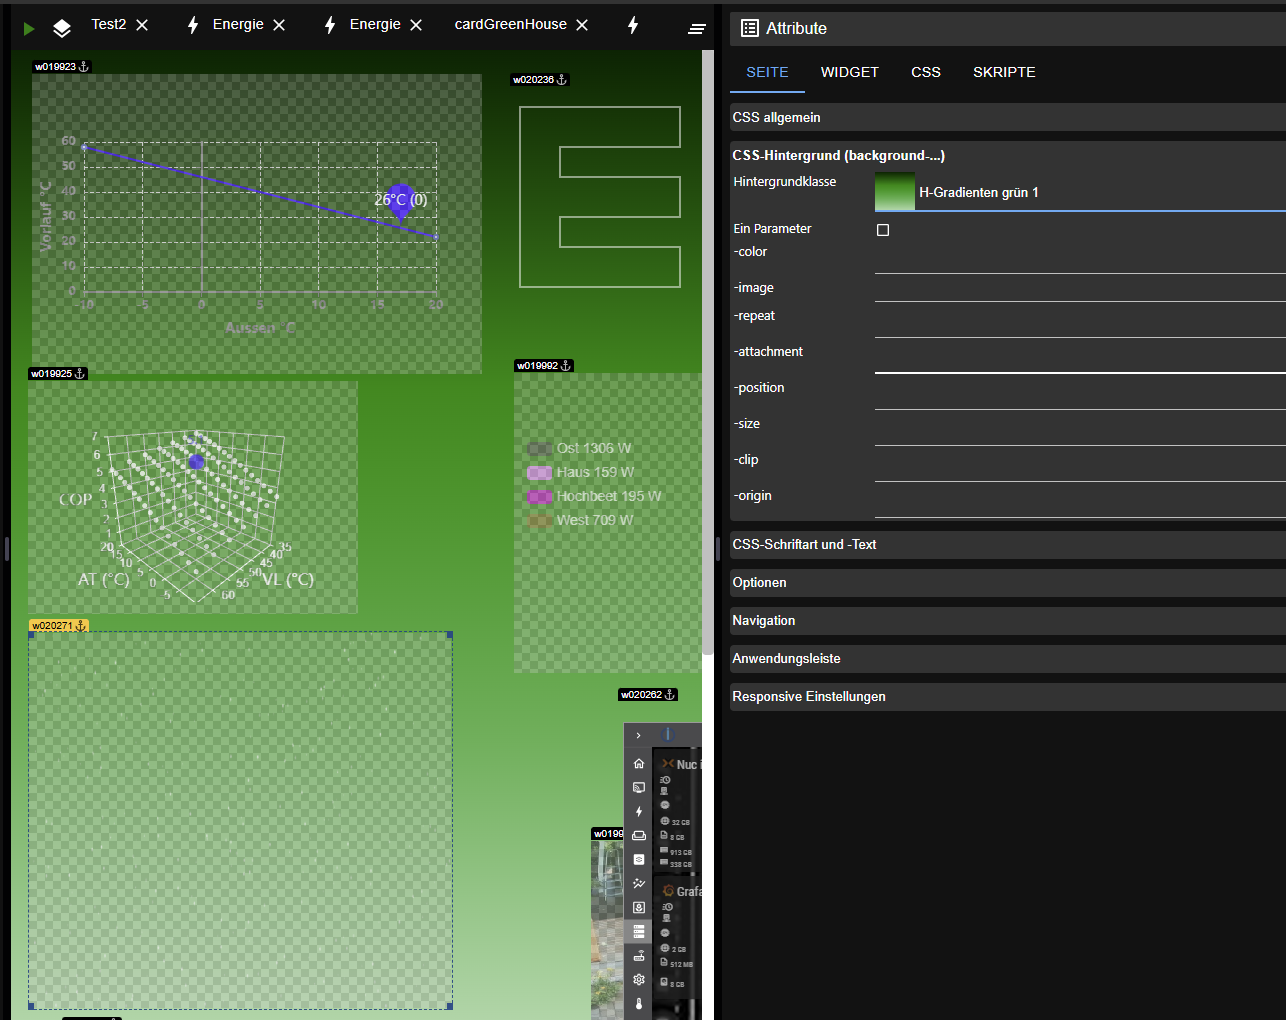
Task: Open the stacked-lines menu icon above canvas
Action: tap(697, 29)
